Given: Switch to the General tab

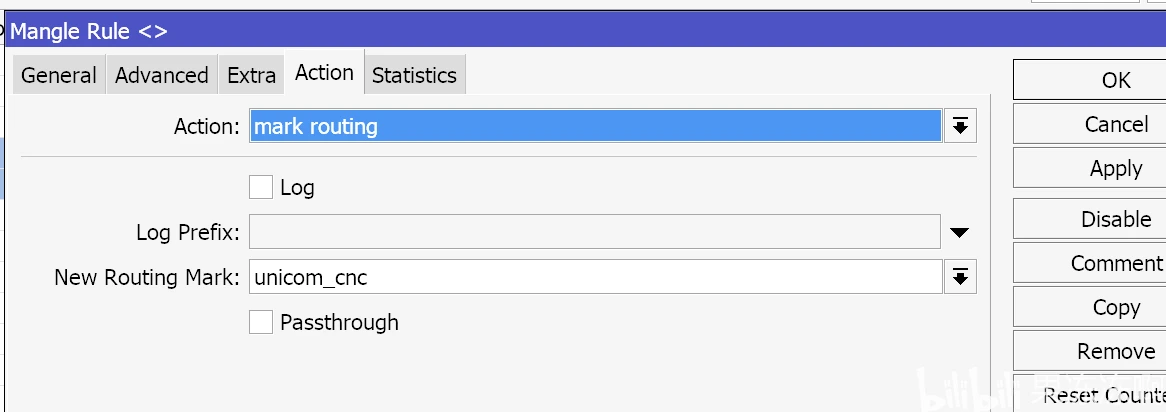Looking at the screenshot, I should tap(59, 76).
